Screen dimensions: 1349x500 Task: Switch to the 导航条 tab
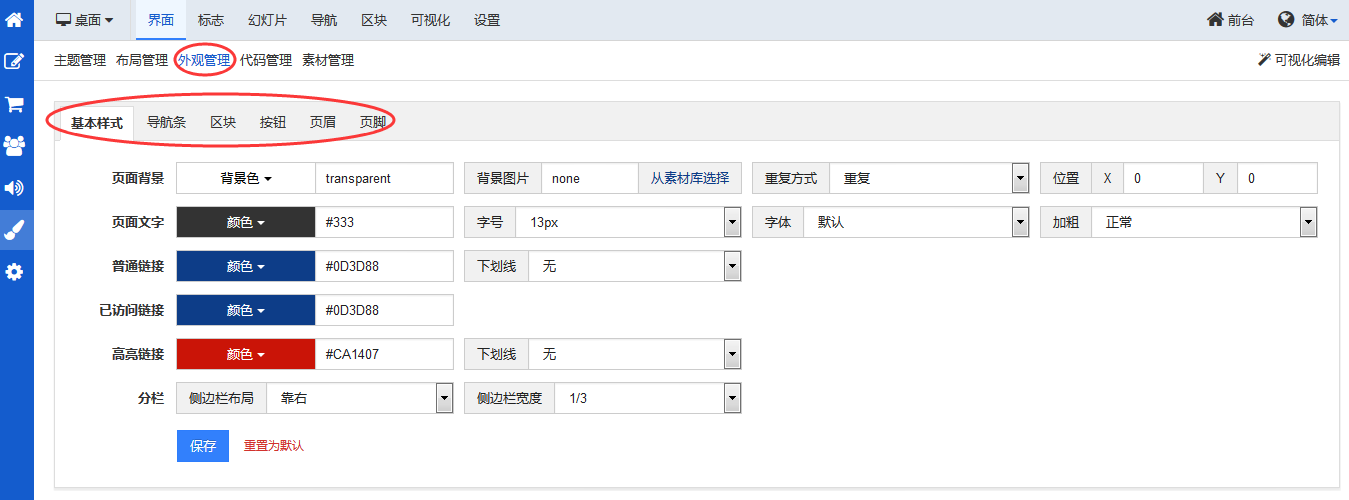tap(166, 122)
